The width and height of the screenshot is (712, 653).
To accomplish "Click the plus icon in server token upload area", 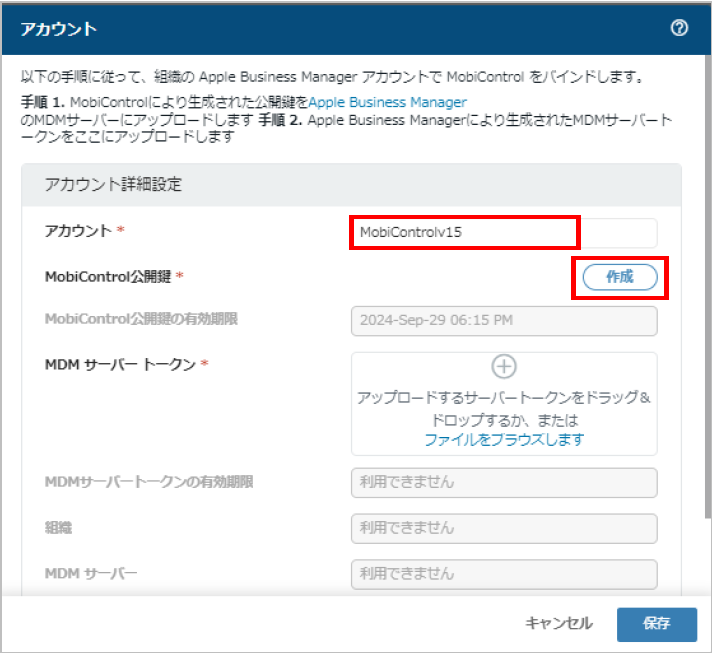I will click(504, 366).
